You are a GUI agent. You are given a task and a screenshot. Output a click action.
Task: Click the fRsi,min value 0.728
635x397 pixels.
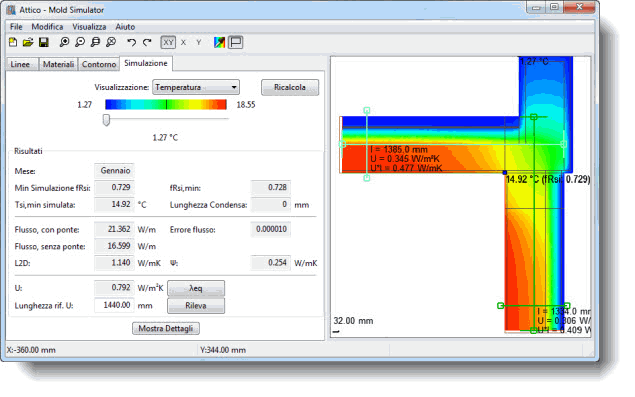point(271,187)
